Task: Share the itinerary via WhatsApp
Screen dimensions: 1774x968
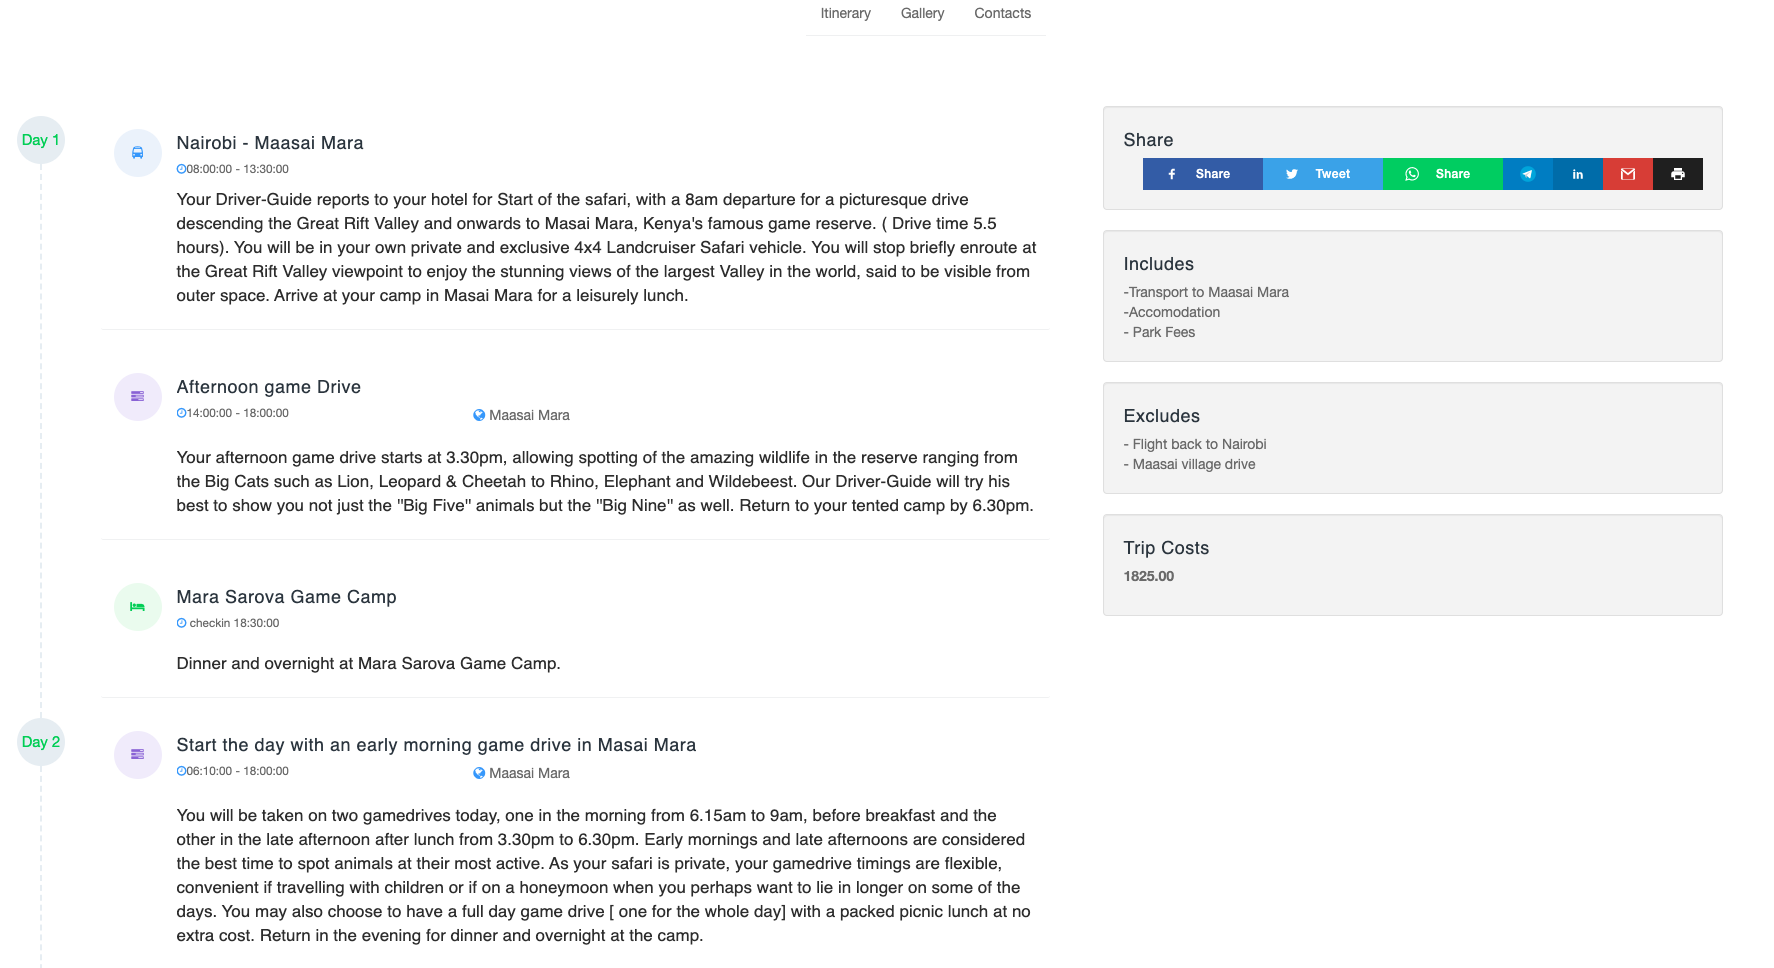Action: tap(1442, 173)
